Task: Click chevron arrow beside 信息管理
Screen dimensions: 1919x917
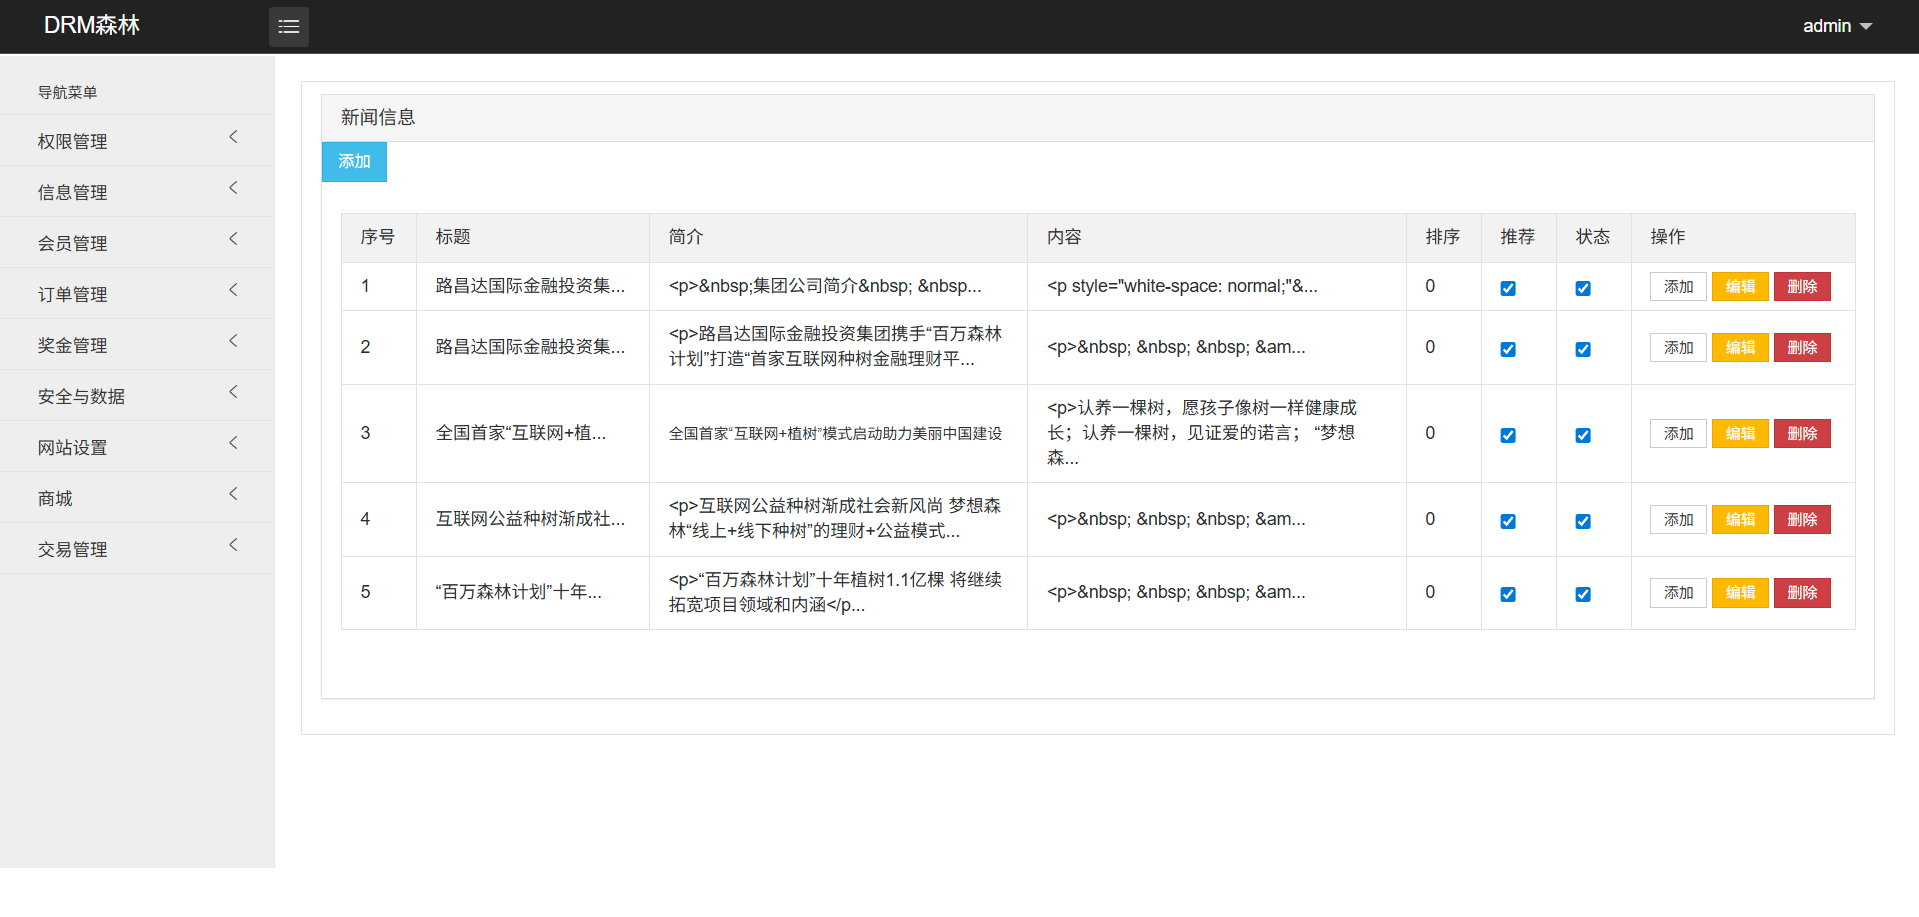Action: tap(233, 188)
